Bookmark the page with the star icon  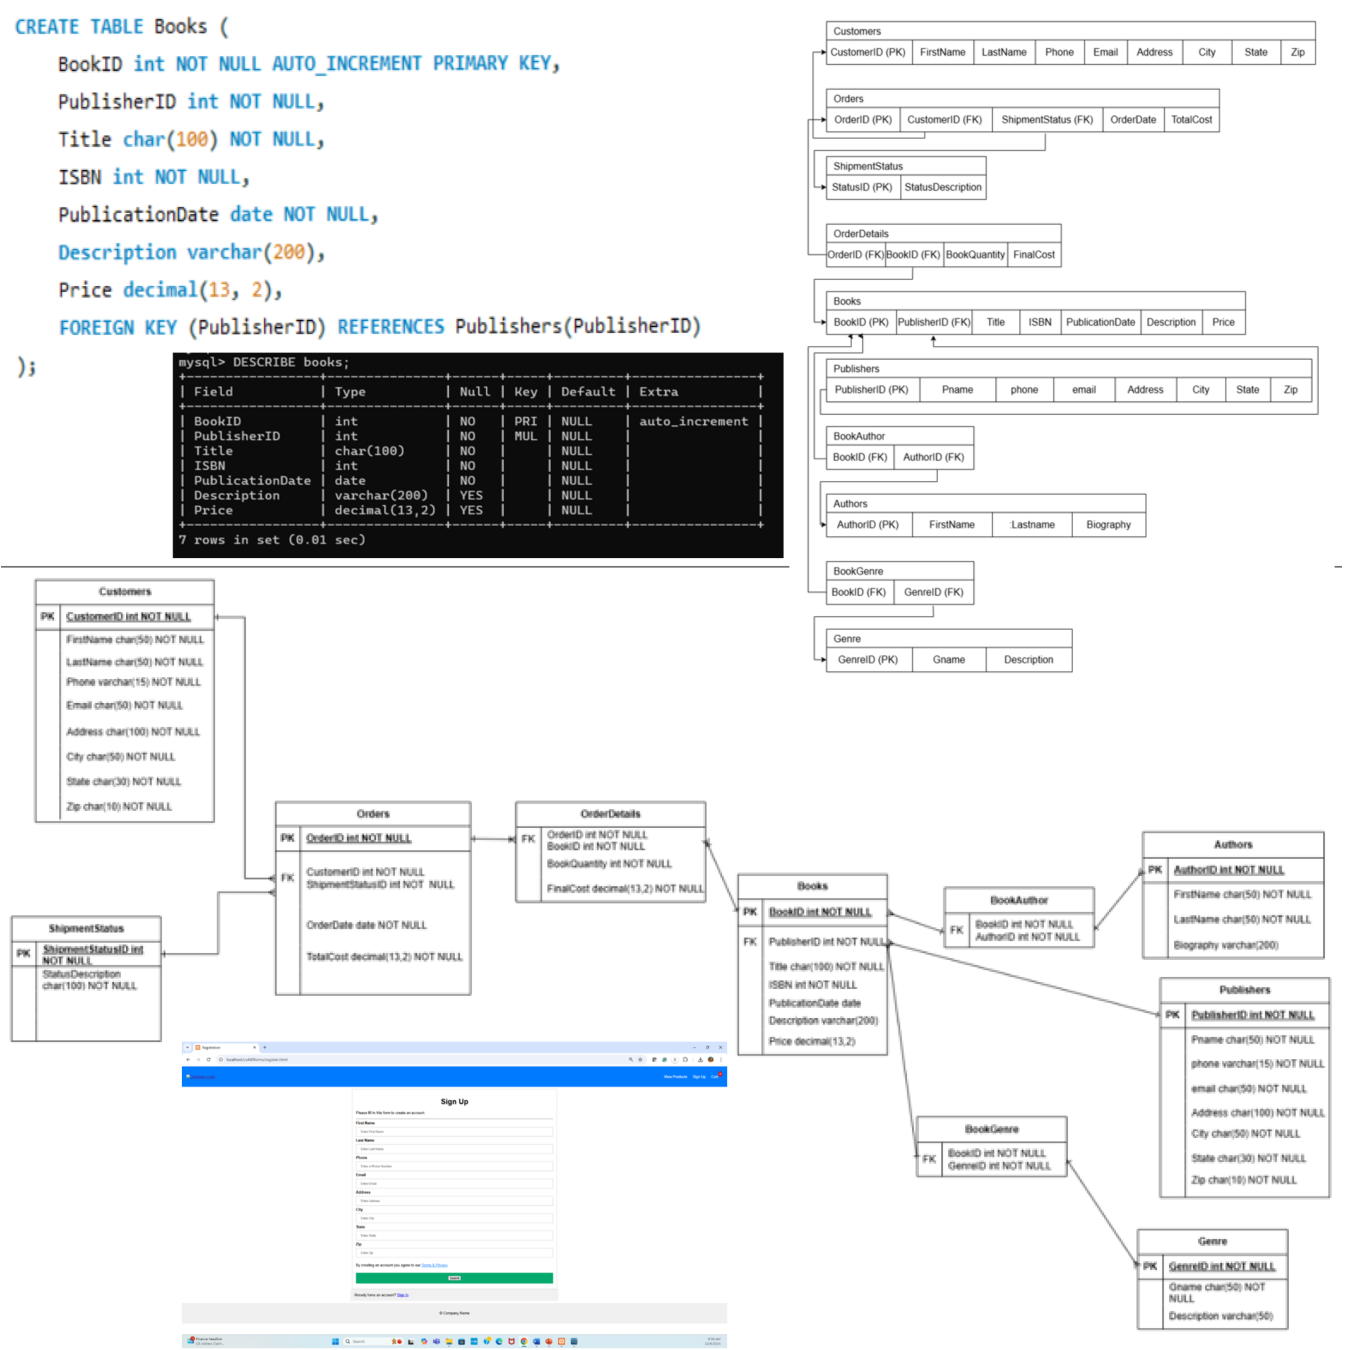(638, 1059)
